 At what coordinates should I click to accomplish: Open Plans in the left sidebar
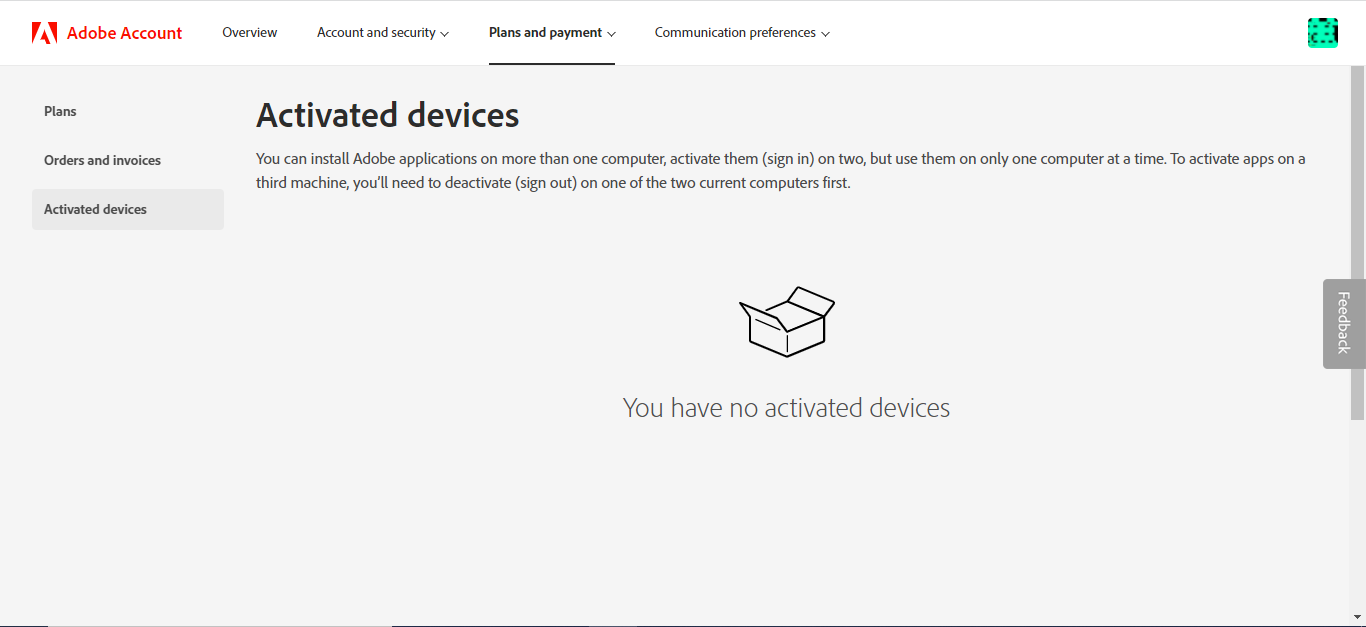point(60,111)
